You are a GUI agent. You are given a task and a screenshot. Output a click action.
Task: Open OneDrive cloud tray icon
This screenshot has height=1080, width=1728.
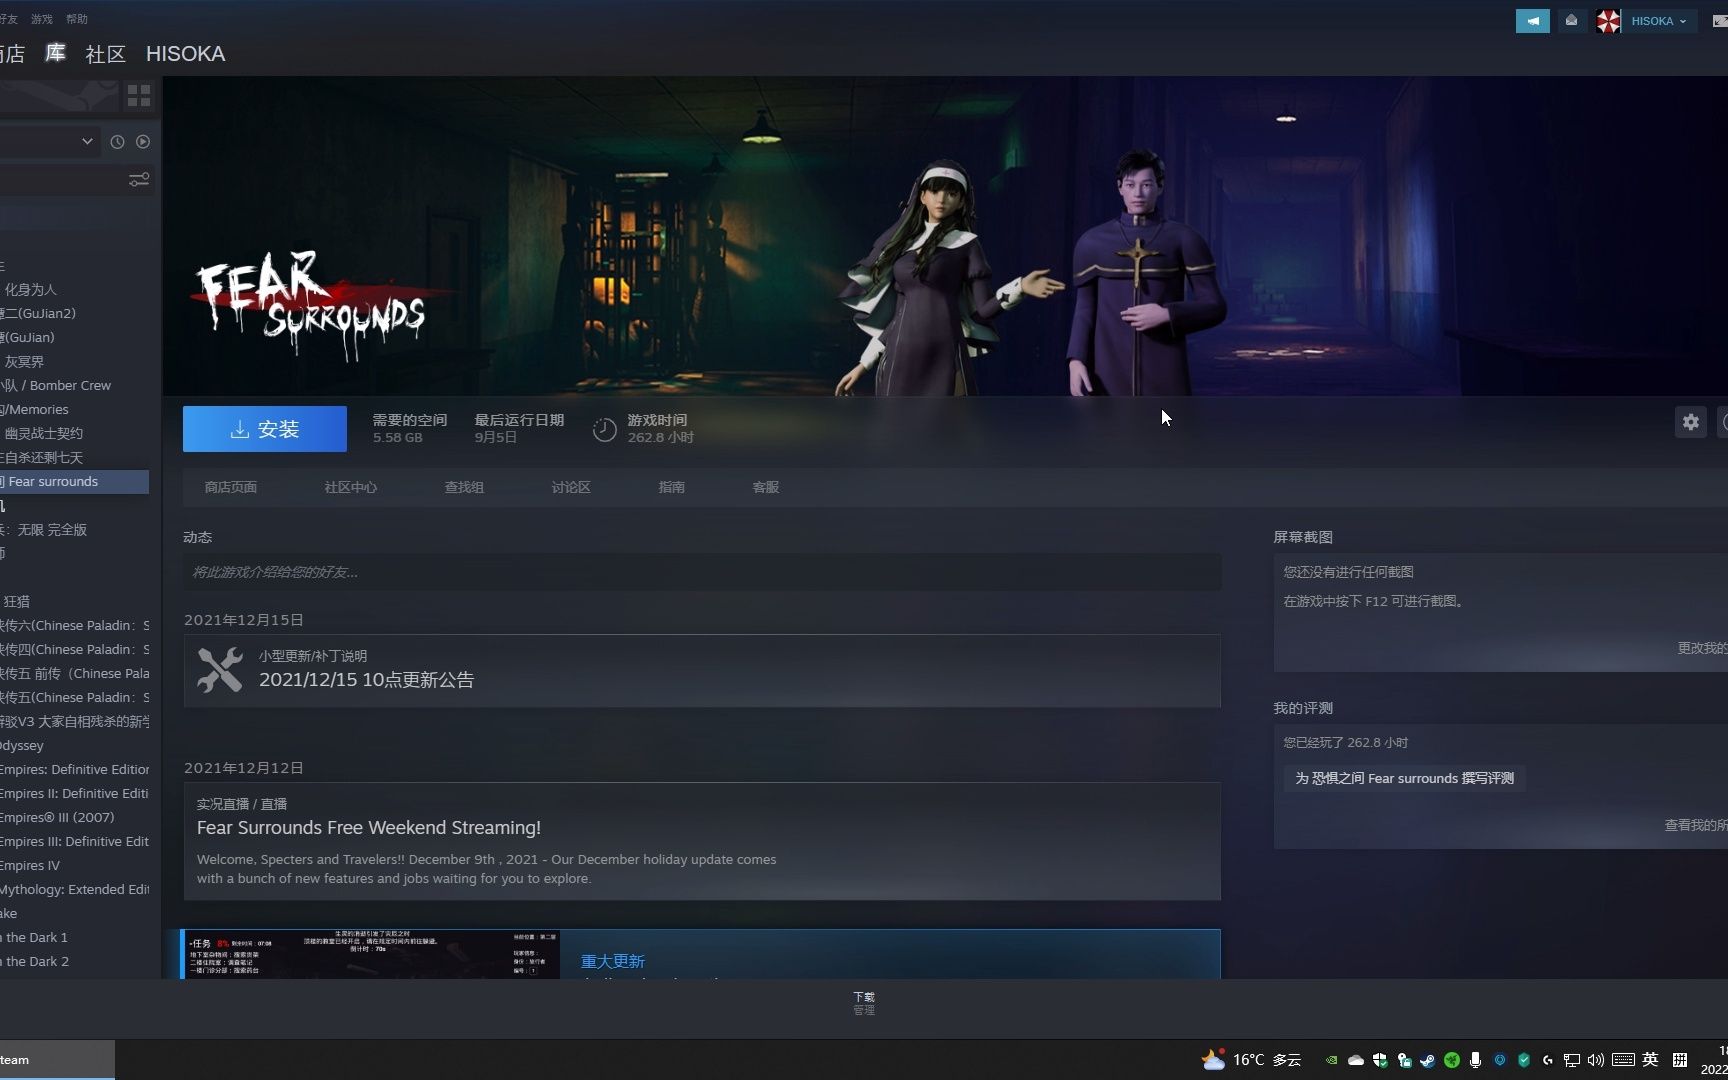(1356, 1060)
